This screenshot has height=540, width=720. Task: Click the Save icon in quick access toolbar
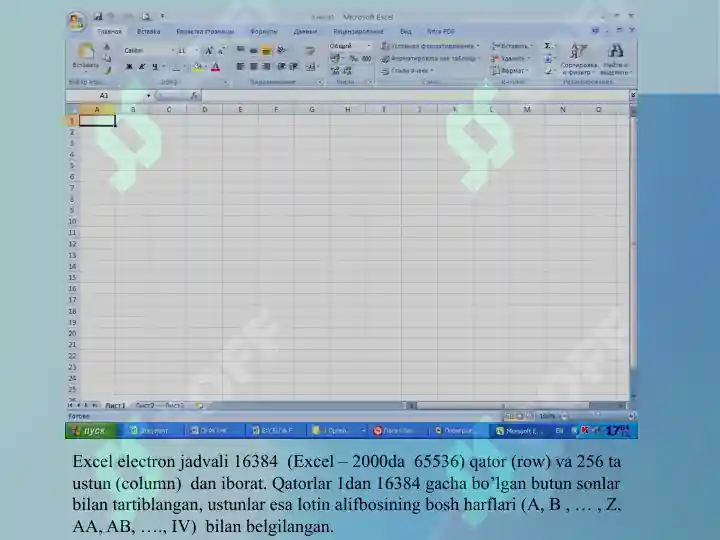[x=98, y=17]
